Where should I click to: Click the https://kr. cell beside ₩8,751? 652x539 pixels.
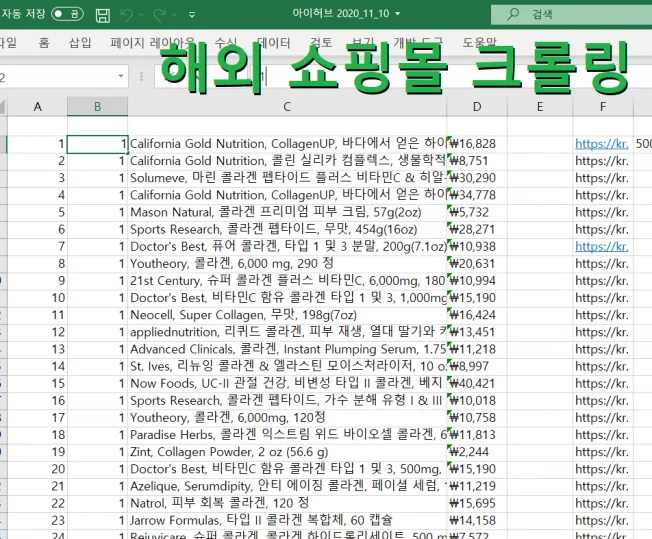pyautogui.click(x=603, y=161)
